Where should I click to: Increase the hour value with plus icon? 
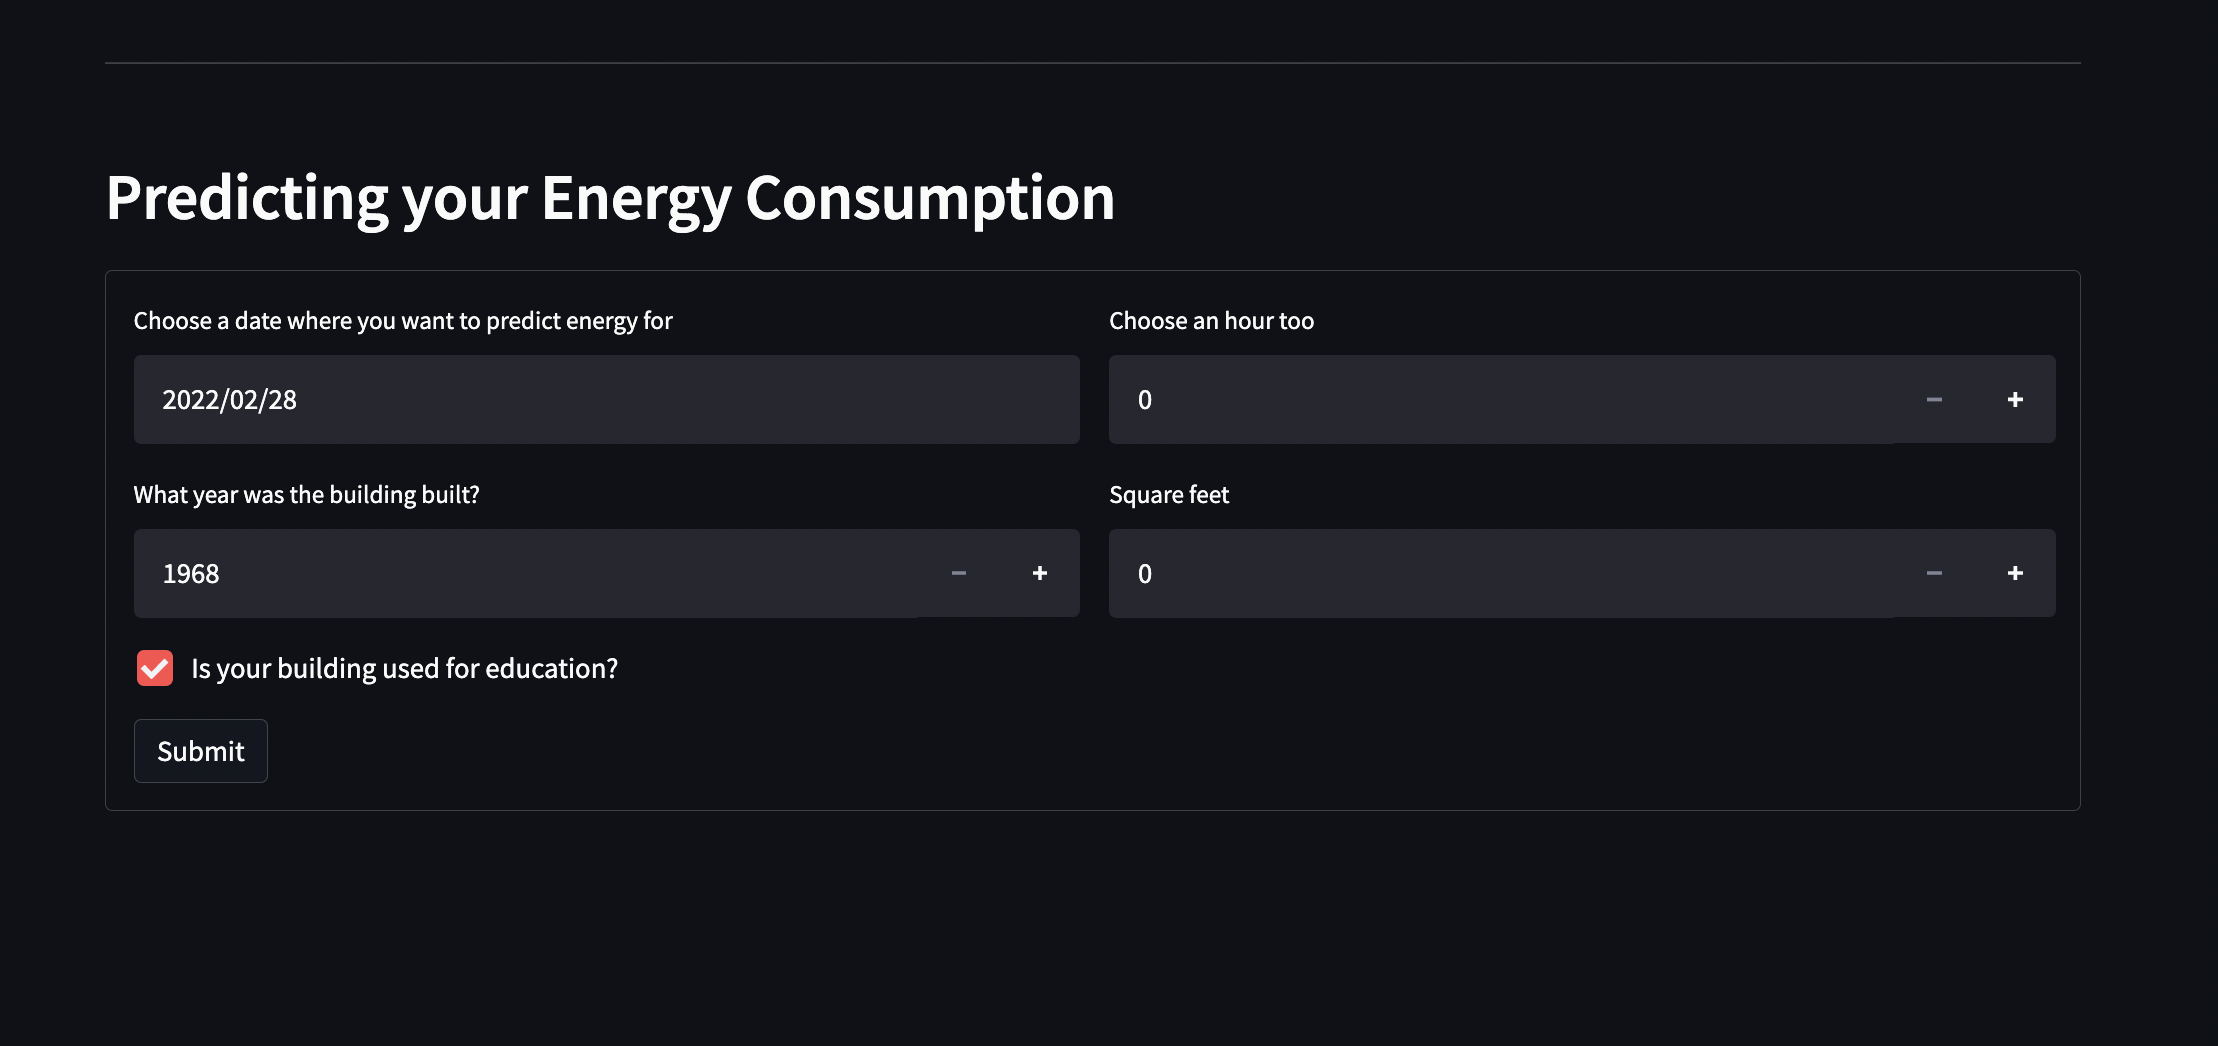2015,399
